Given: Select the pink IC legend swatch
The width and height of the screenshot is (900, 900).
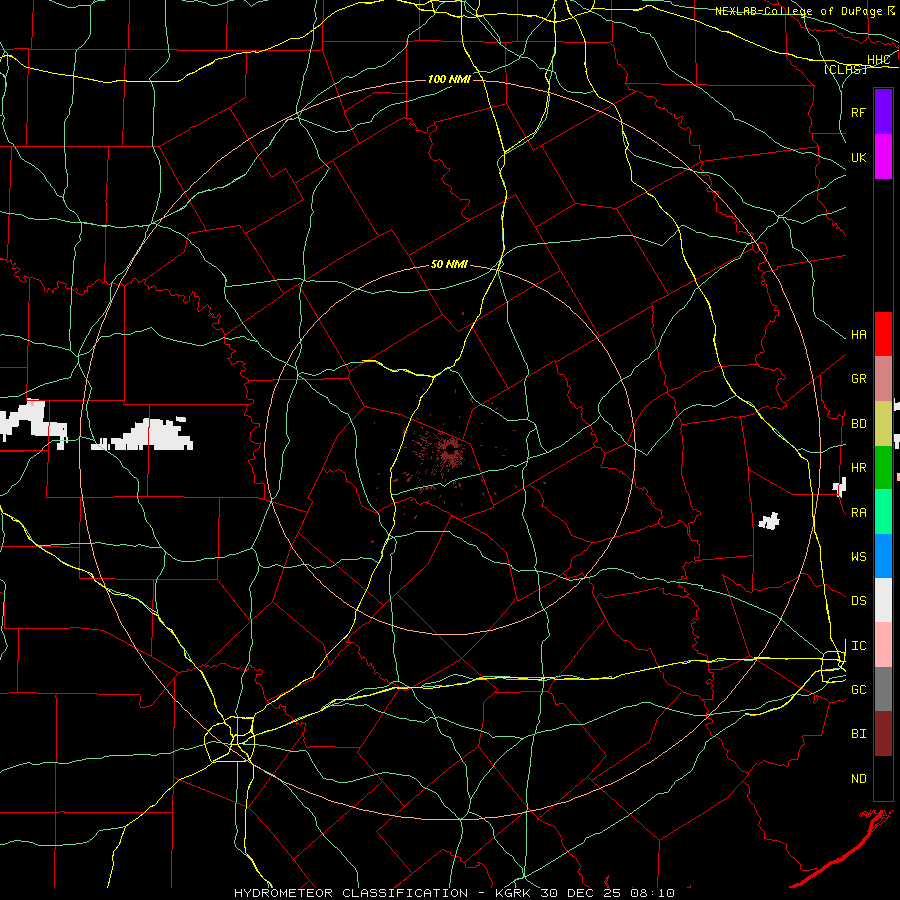Looking at the screenshot, I should 883,645.
